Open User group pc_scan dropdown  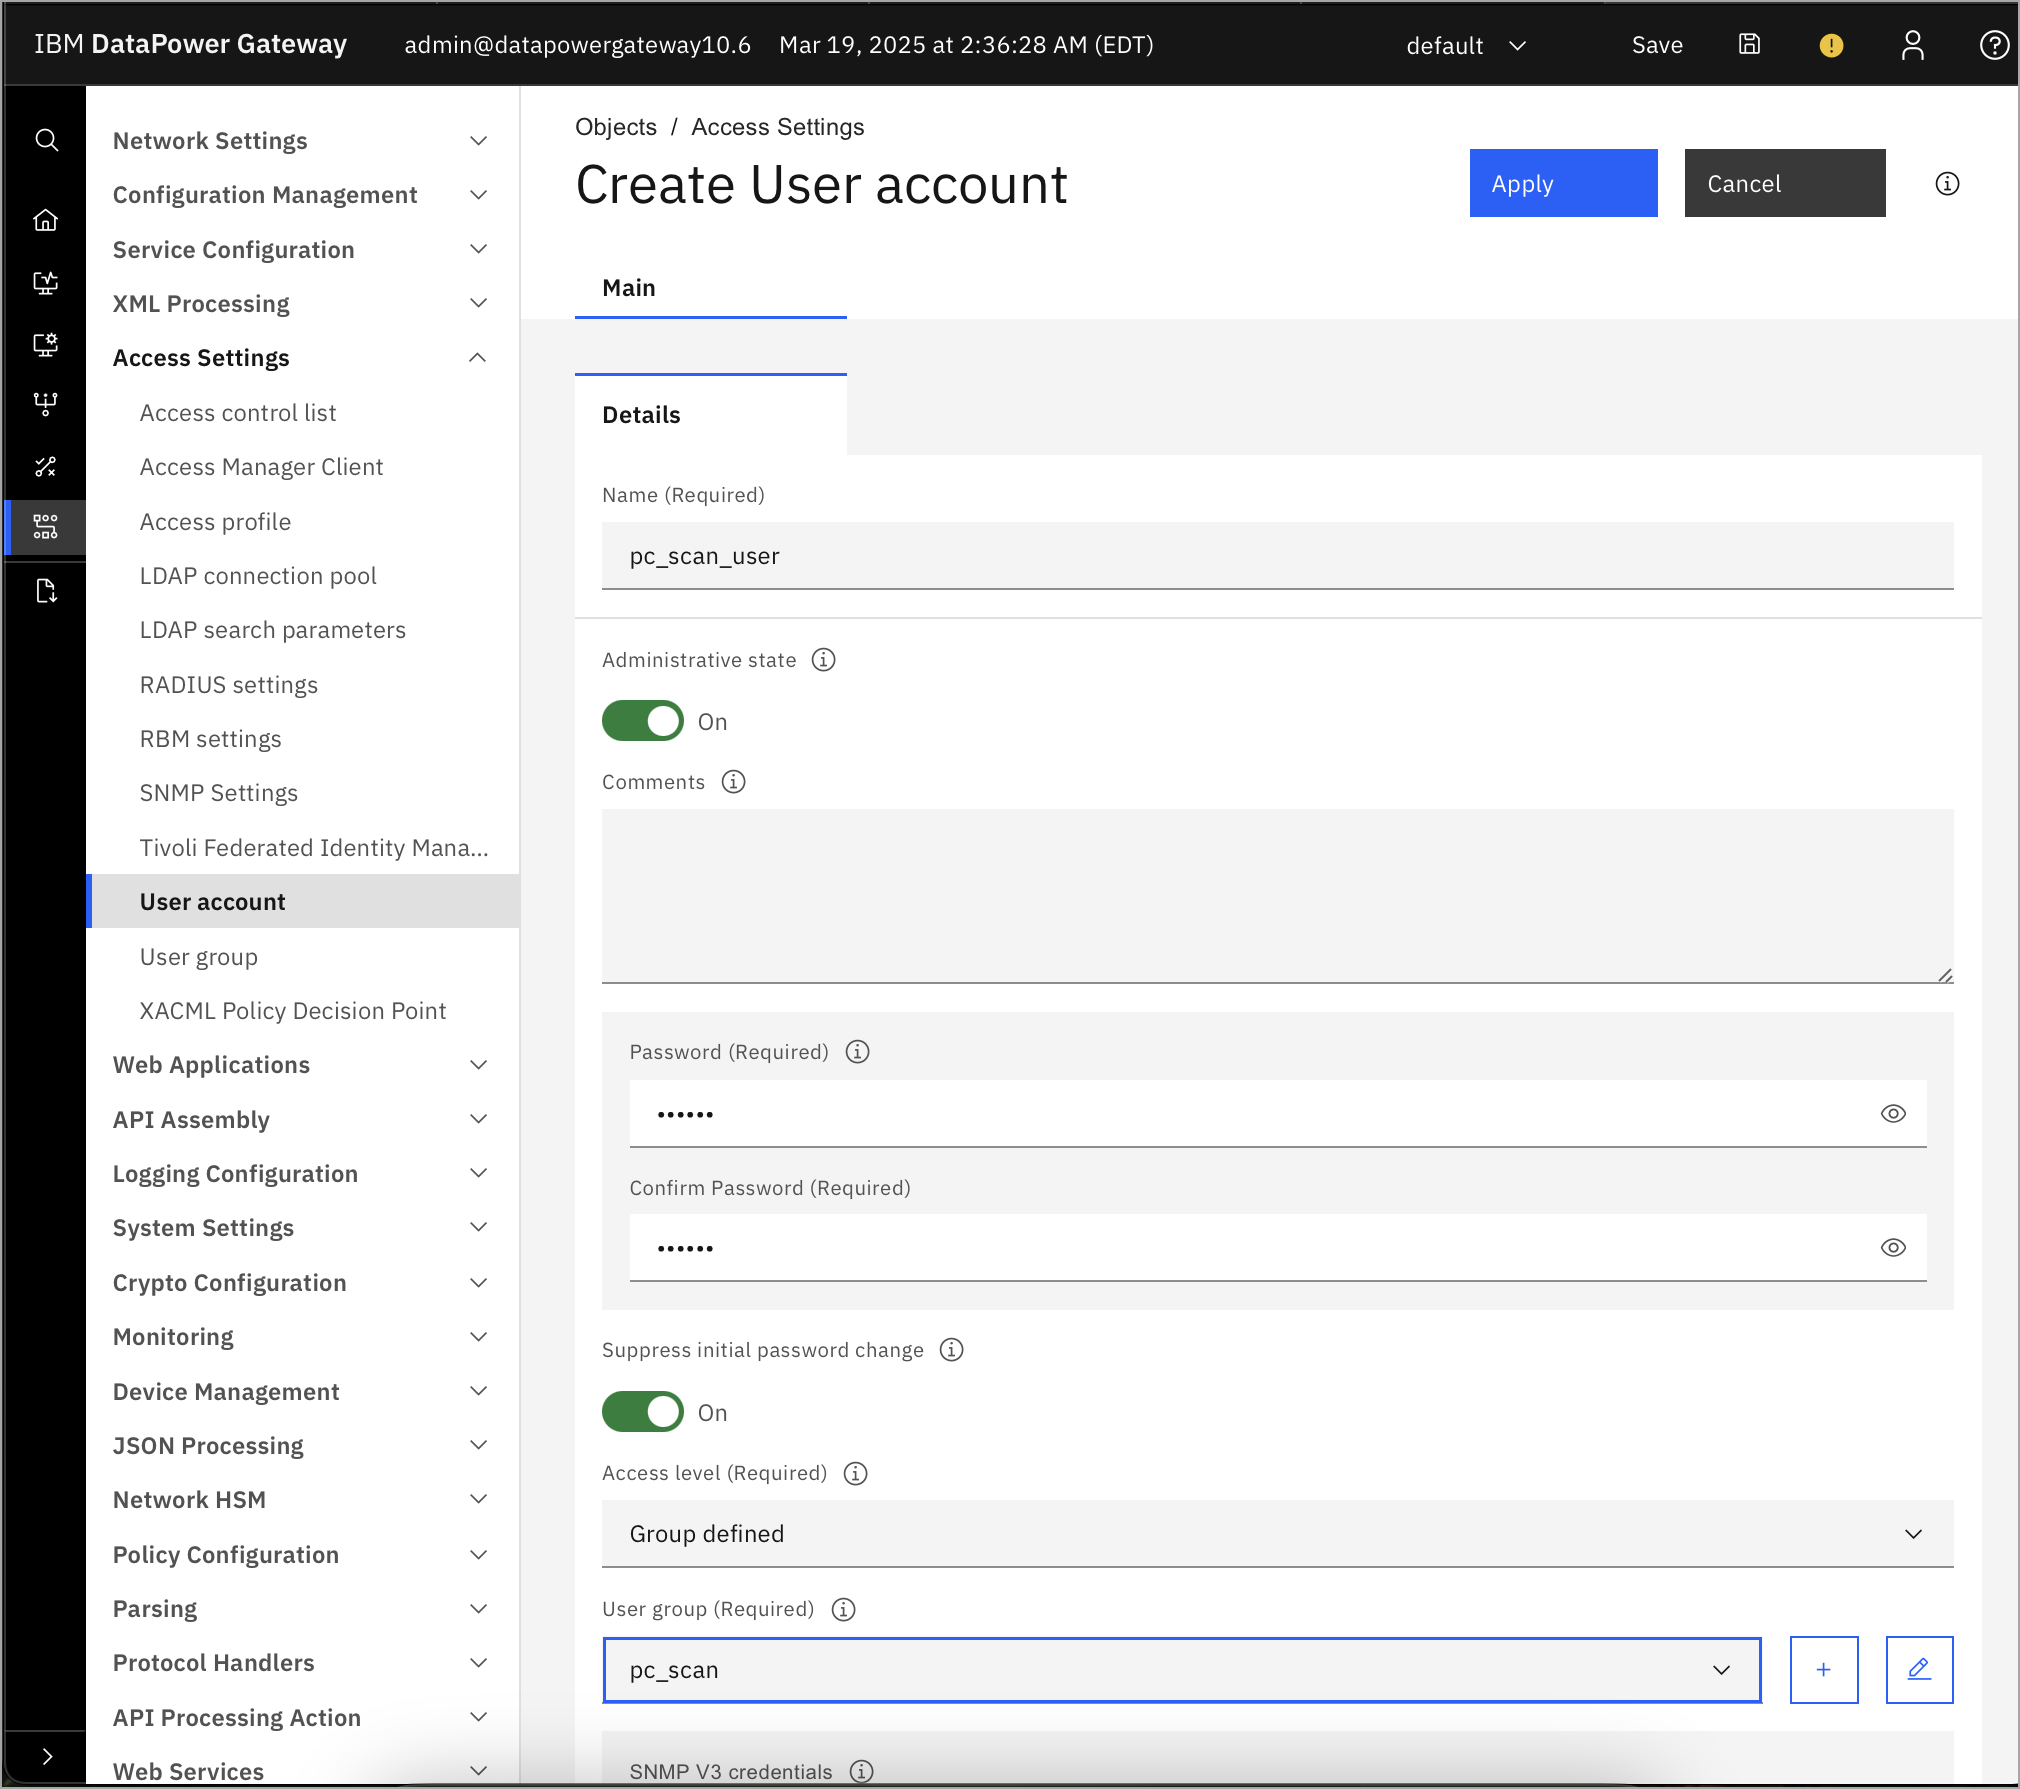pyautogui.click(x=1182, y=1670)
